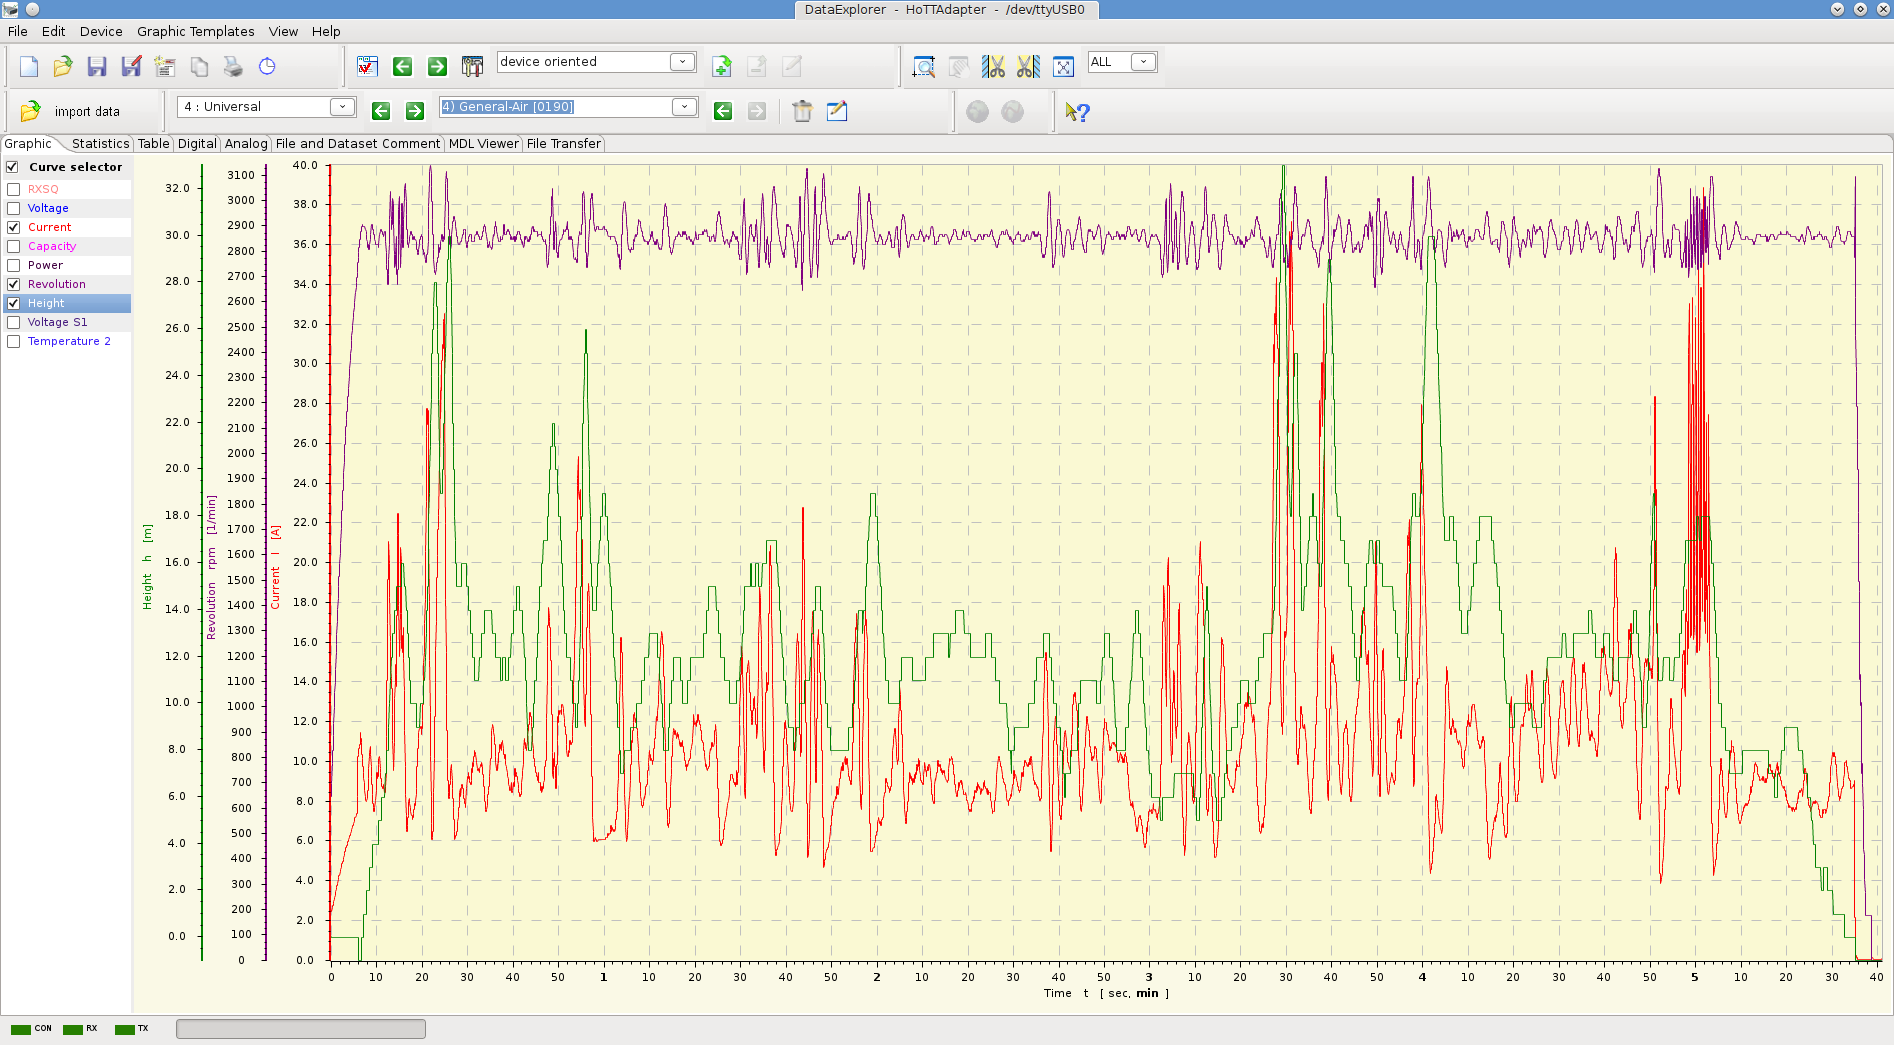
Task: Open the General-Air record set dropdown
Action: tap(684, 107)
